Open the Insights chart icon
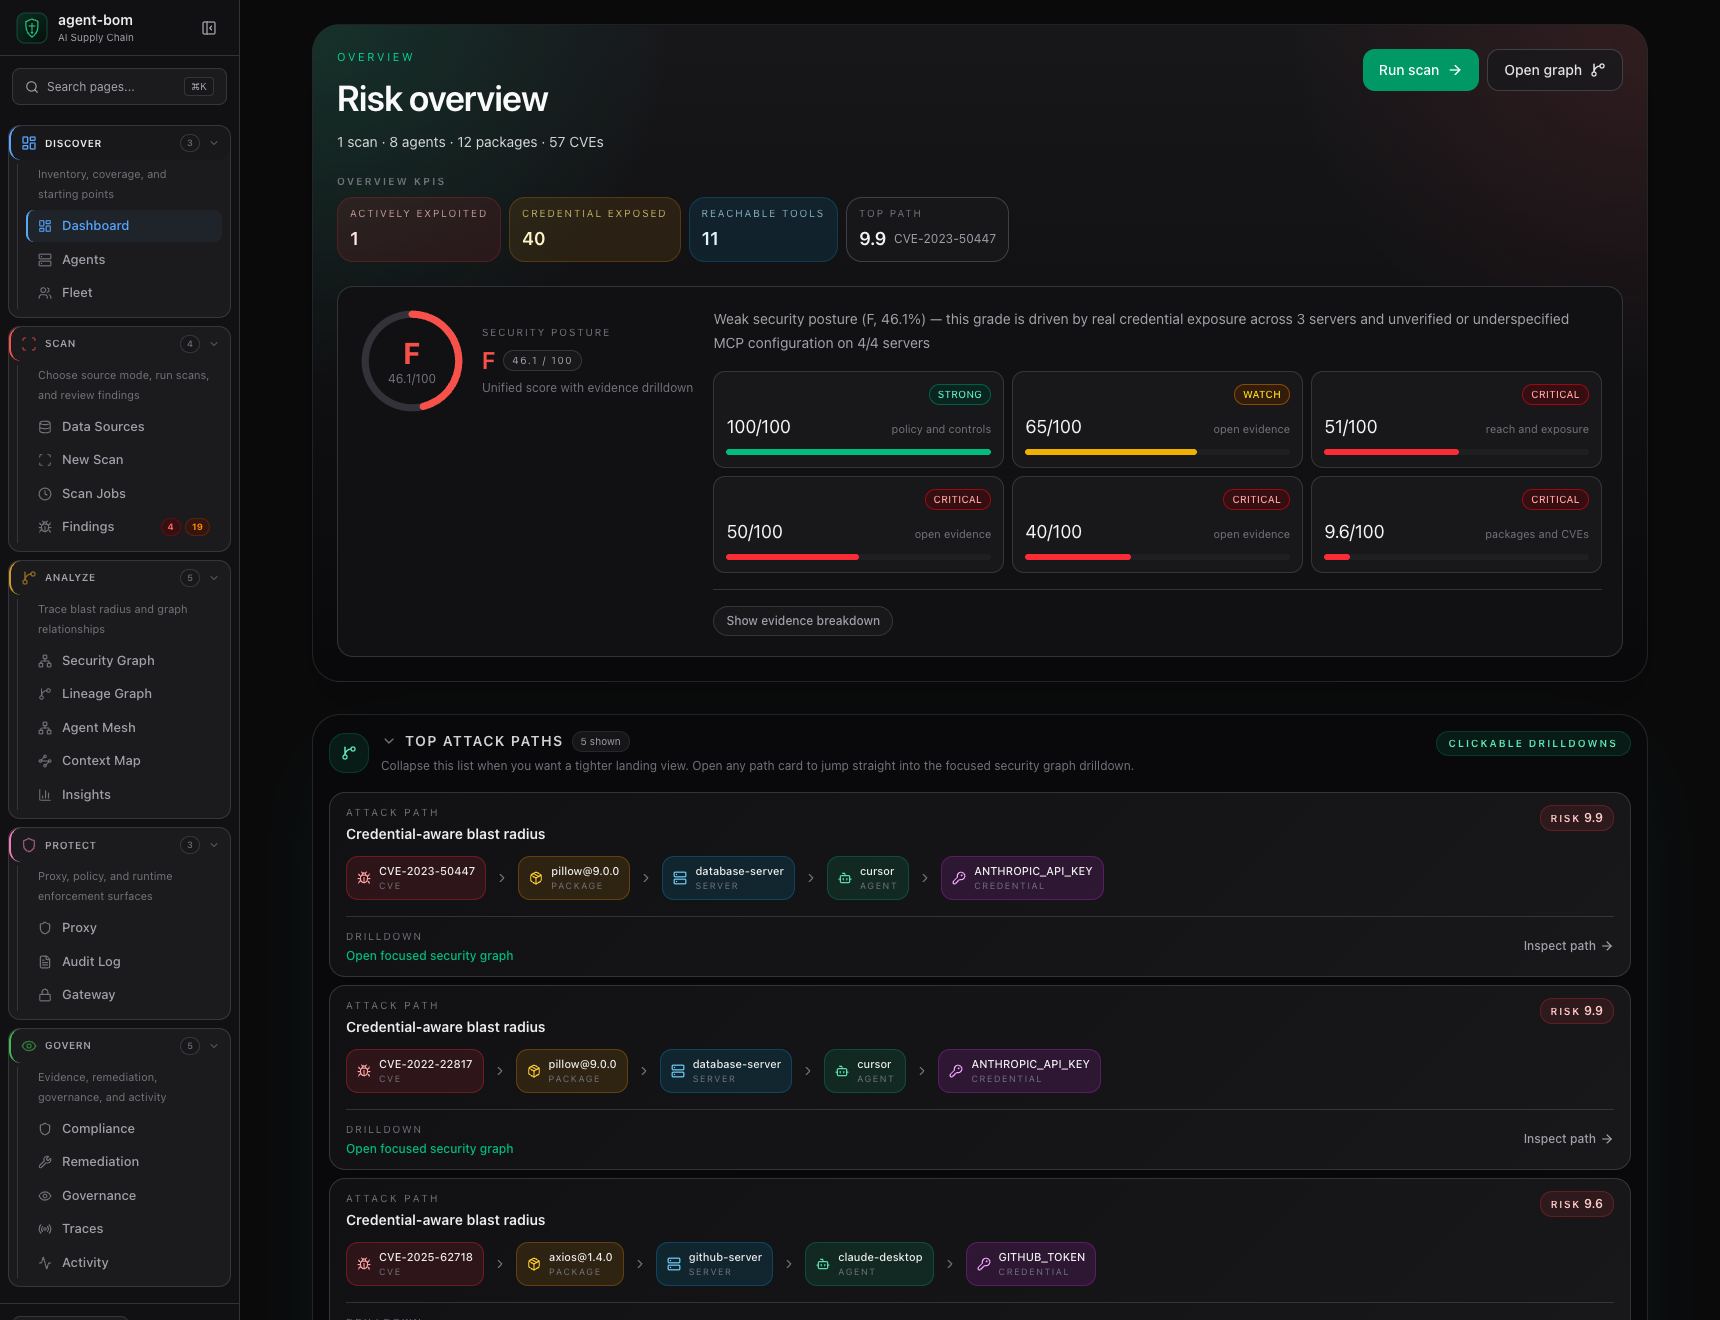 [44, 794]
